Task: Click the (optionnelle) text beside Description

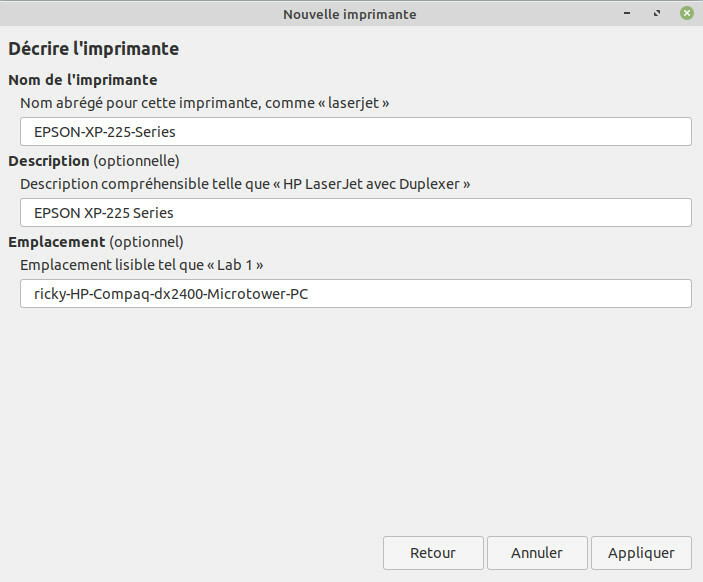Action: 136,160
